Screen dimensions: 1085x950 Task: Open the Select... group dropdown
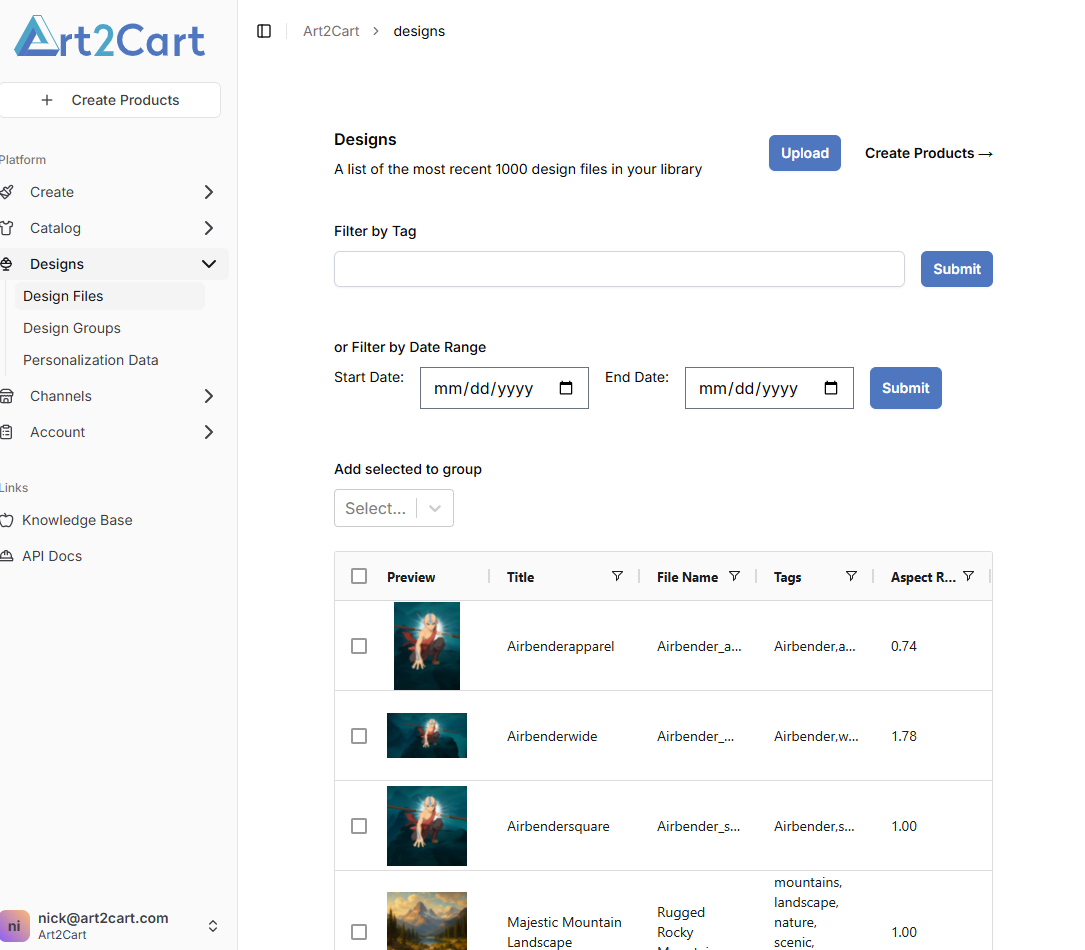pos(393,508)
